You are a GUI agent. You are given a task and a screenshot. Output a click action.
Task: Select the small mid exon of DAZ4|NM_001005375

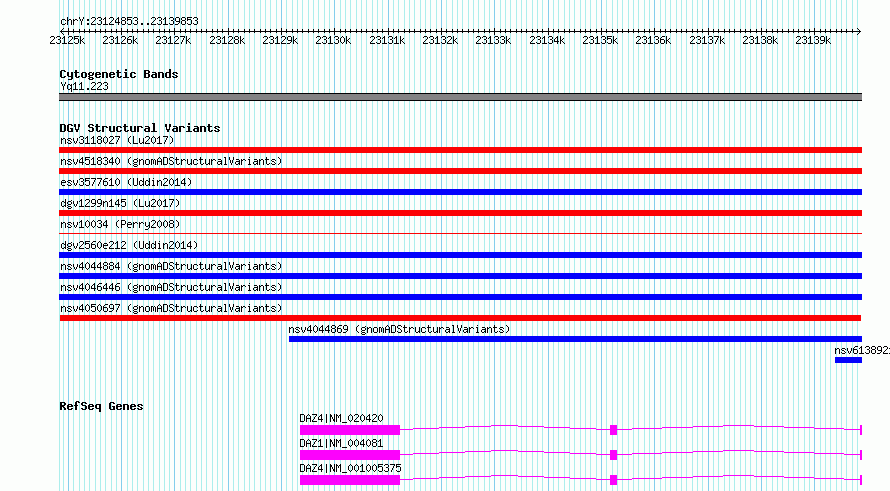point(614,480)
